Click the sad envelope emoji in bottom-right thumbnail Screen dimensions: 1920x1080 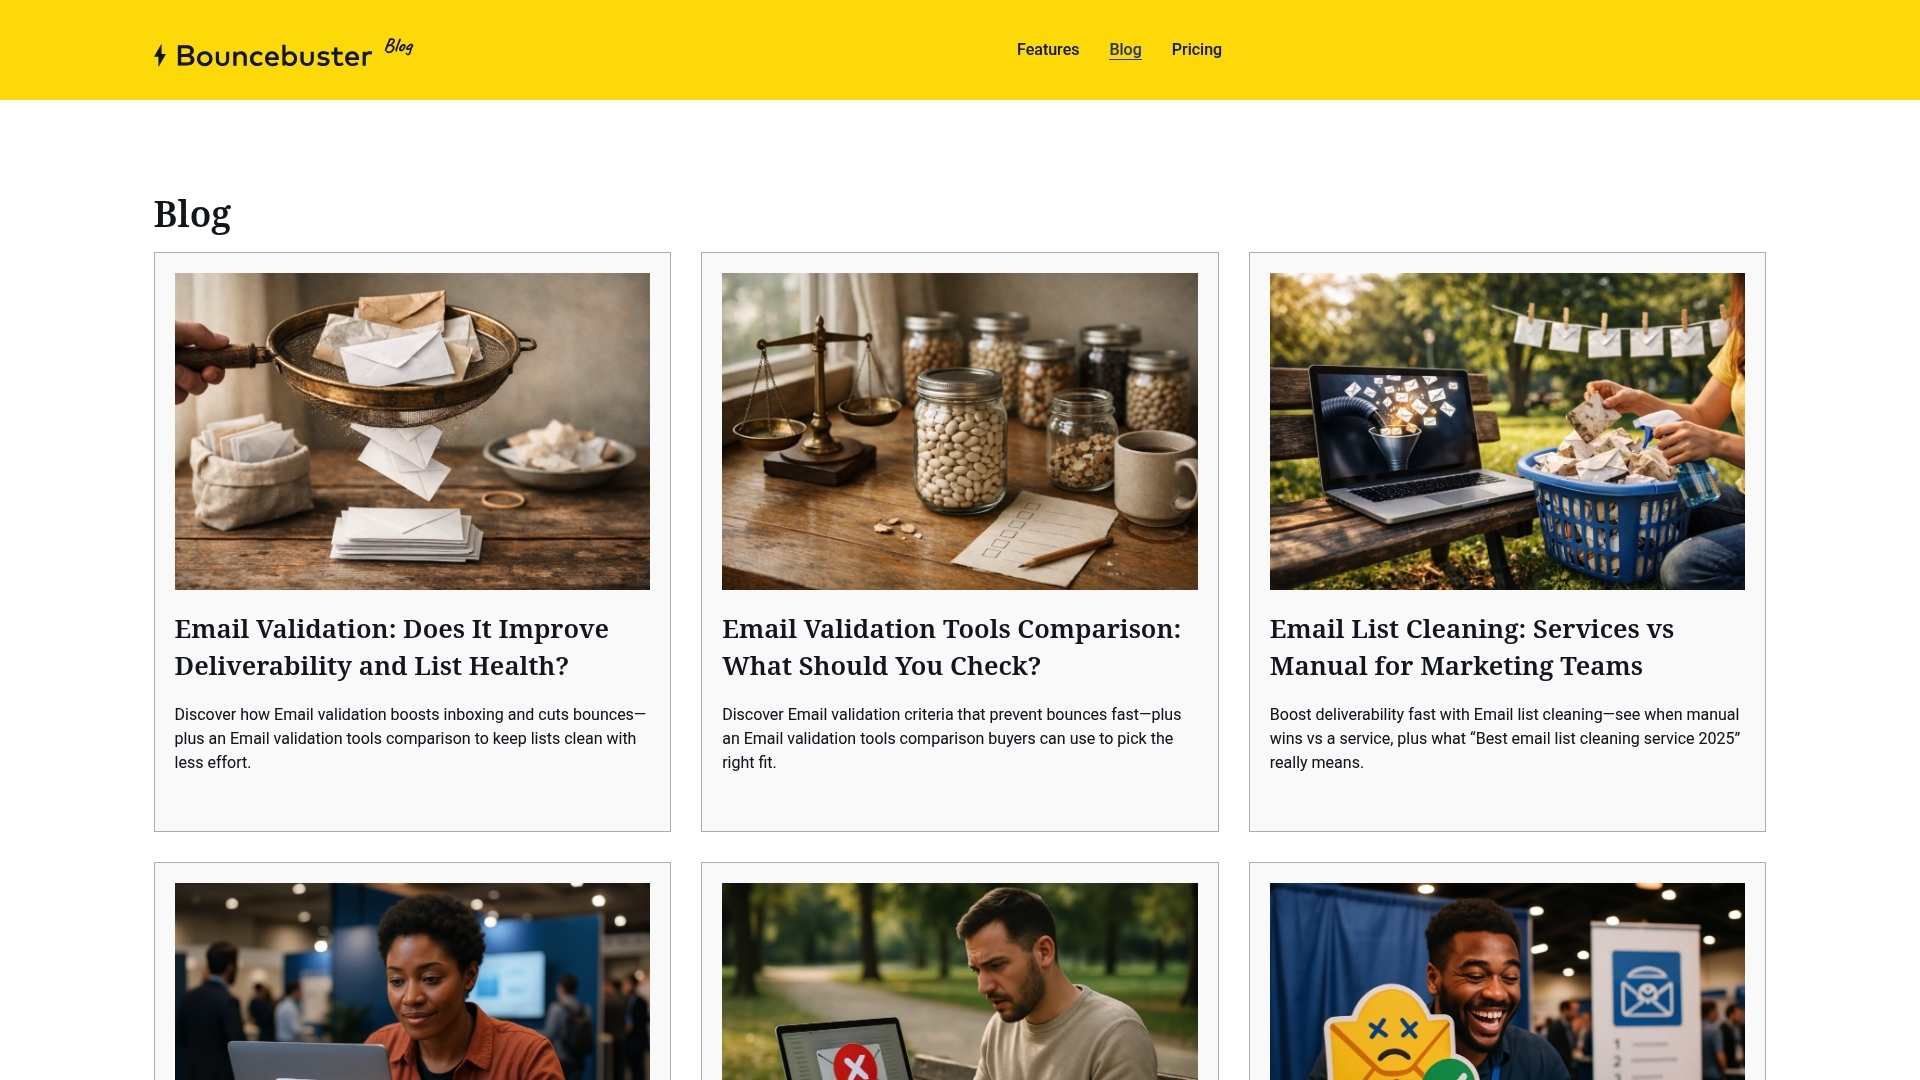(x=1390, y=1035)
